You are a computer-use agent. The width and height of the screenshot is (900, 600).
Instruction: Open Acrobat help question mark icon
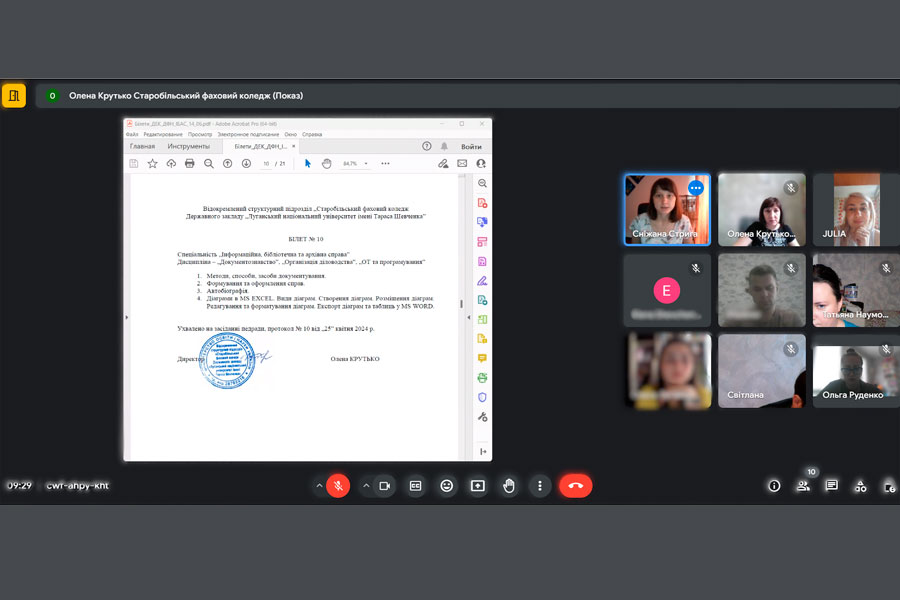tap(426, 146)
